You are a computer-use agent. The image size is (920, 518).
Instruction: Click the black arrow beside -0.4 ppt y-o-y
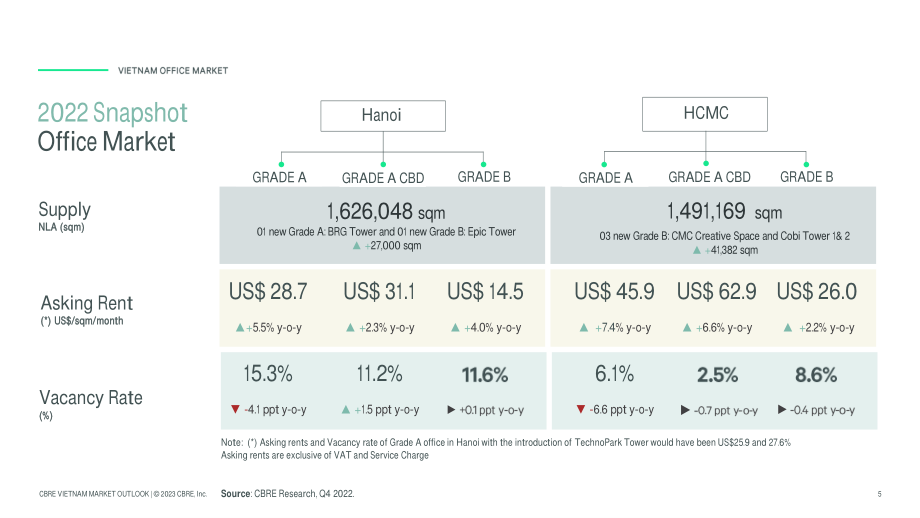tap(782, 409)
